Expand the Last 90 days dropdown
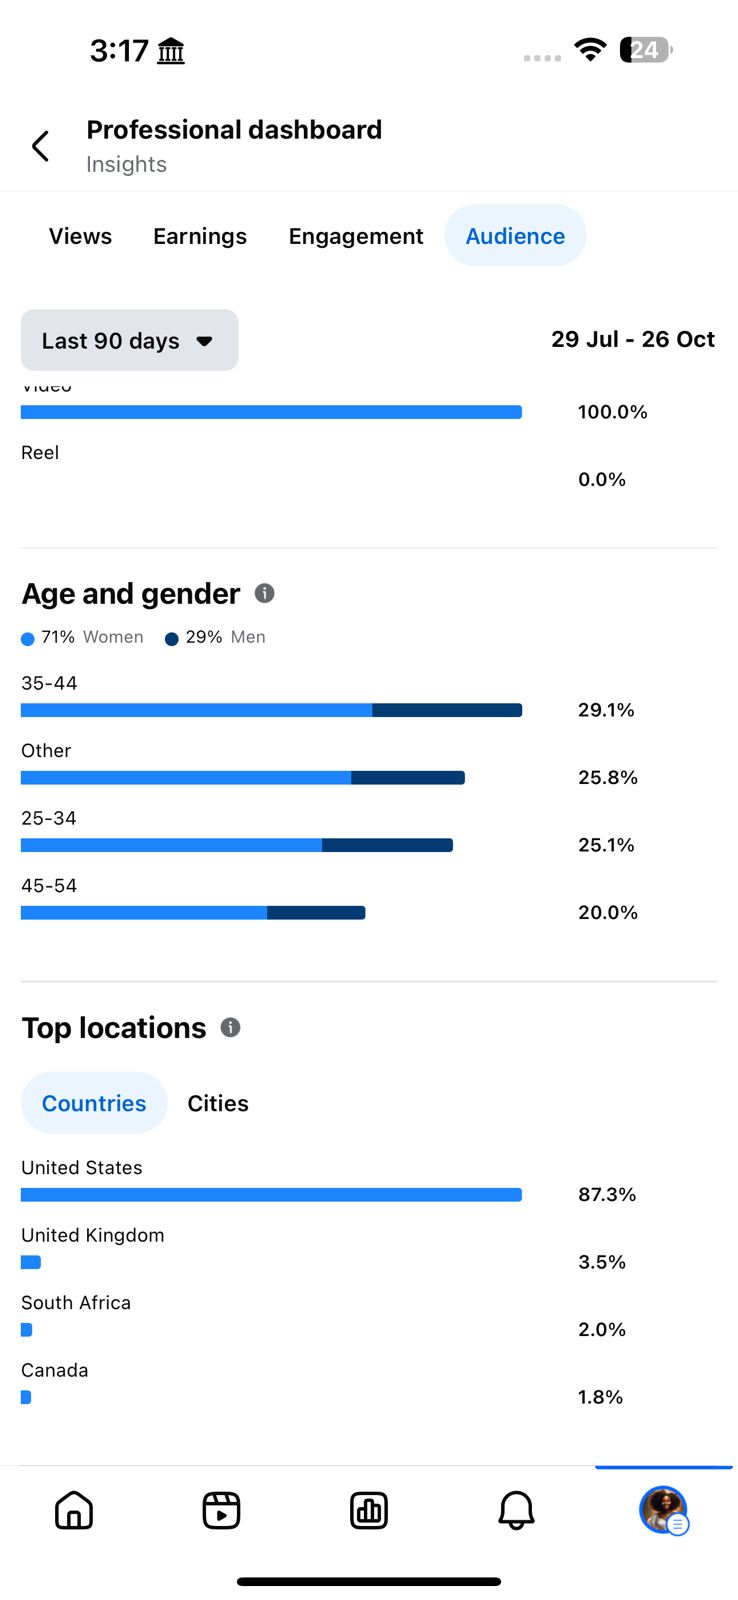This screenshot has width=738, height=1600. click(x=129, y=340)
